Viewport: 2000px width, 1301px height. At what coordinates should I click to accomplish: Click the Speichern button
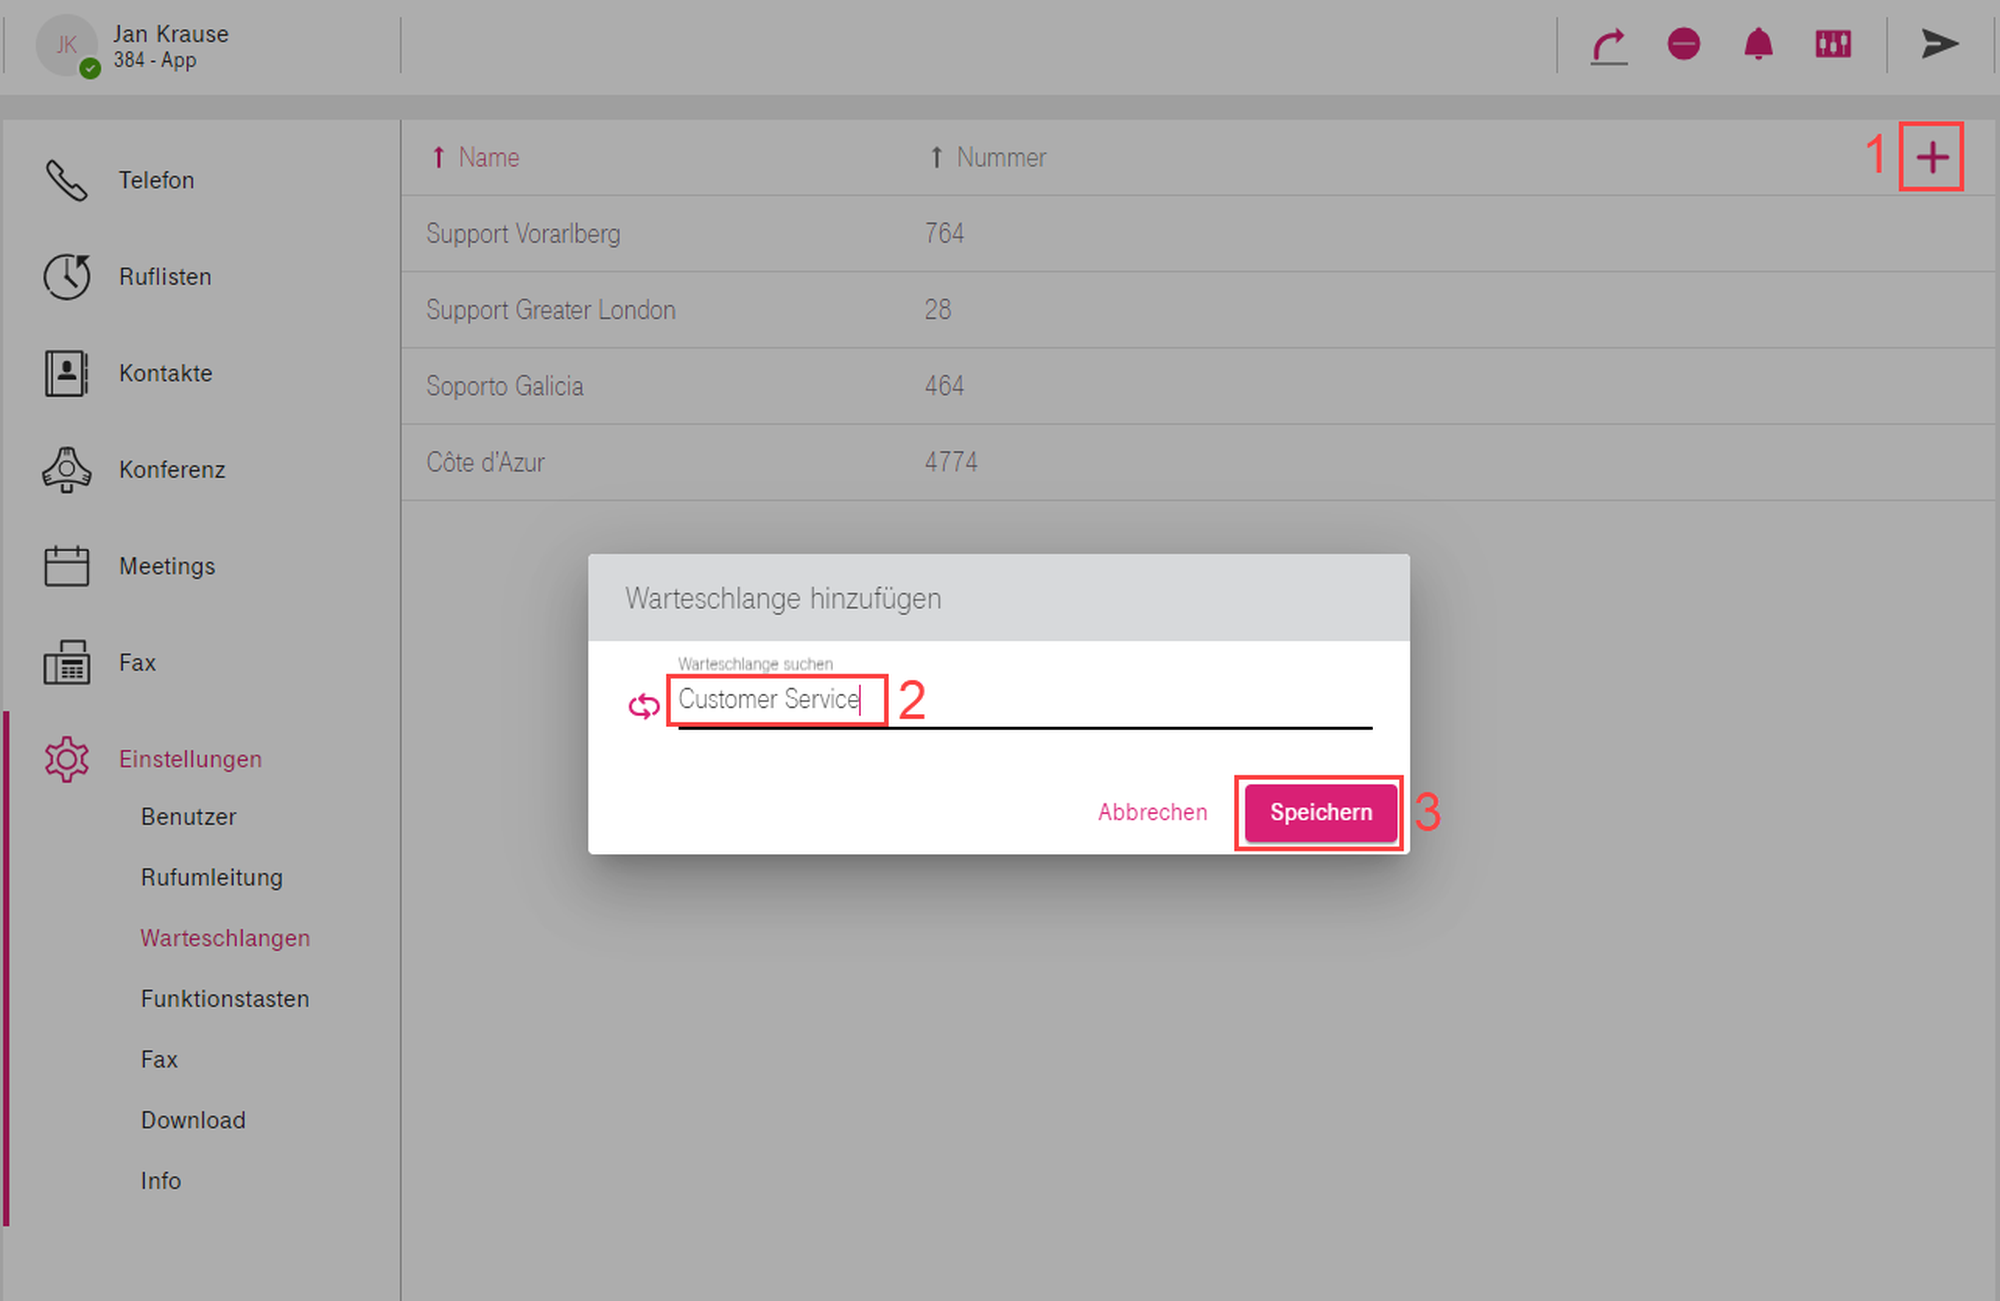[1320, 812]
